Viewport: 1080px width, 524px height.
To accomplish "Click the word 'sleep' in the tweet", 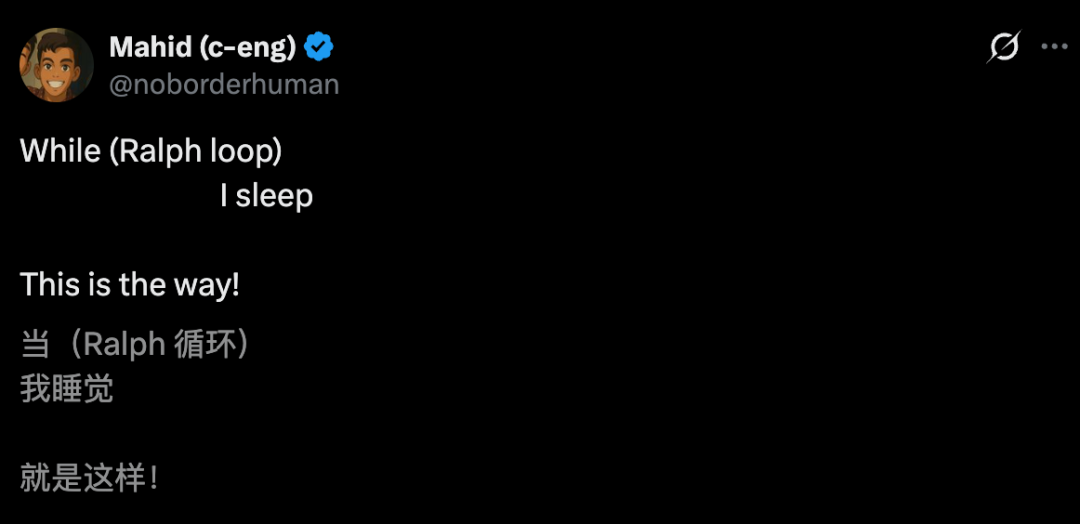I will coord(274,196).
